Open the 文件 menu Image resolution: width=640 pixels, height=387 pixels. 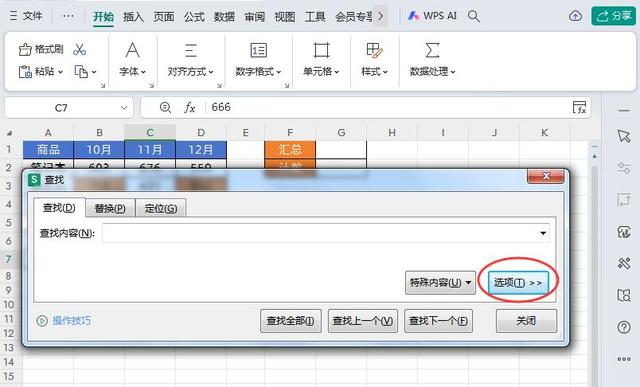pyautogui.click(x=26, y=16)
